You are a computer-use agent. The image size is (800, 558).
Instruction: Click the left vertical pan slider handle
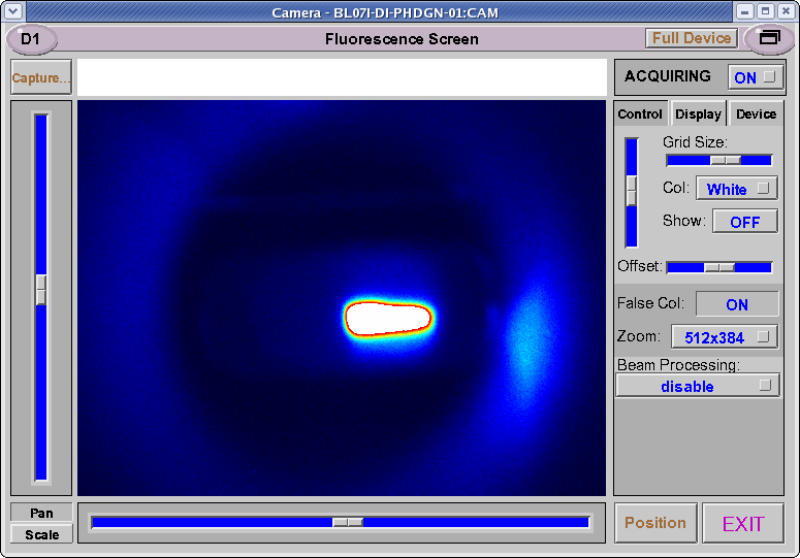[41, 290]
